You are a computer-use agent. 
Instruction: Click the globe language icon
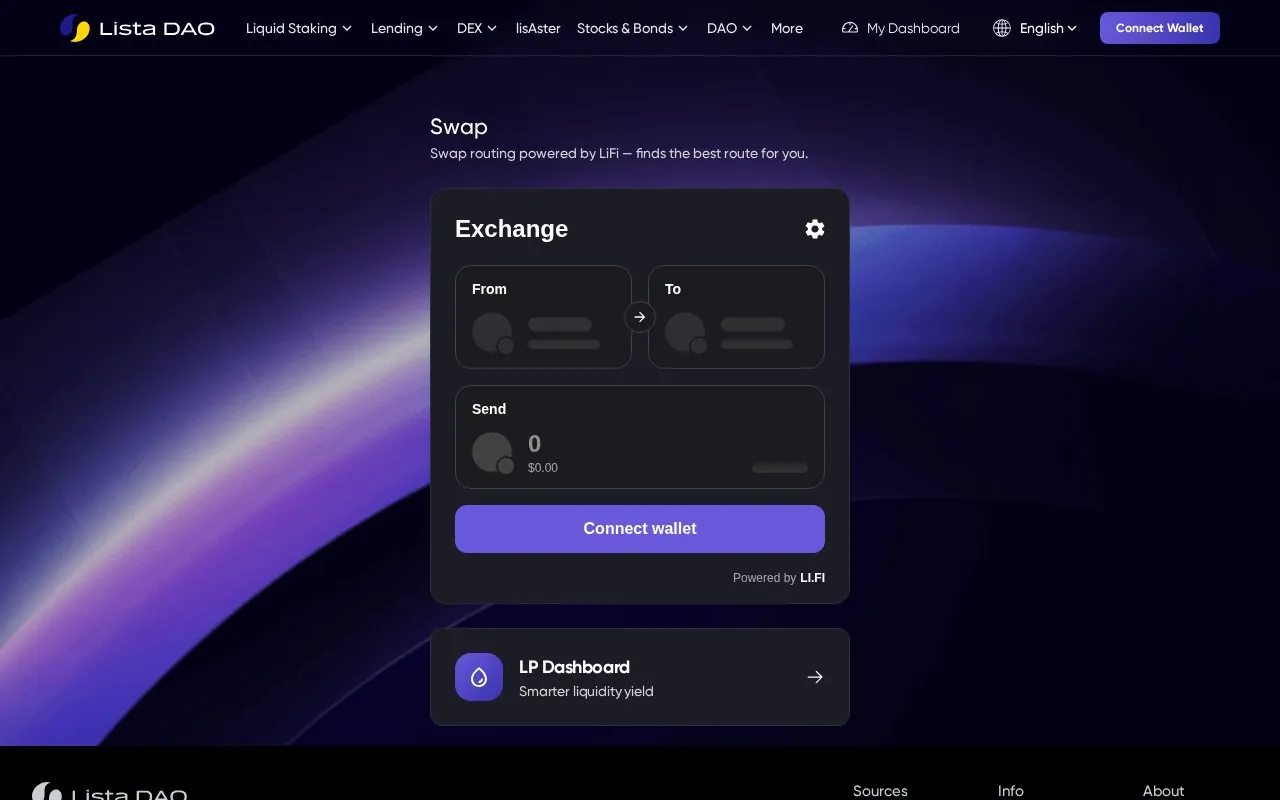(x=1002, y=28)
